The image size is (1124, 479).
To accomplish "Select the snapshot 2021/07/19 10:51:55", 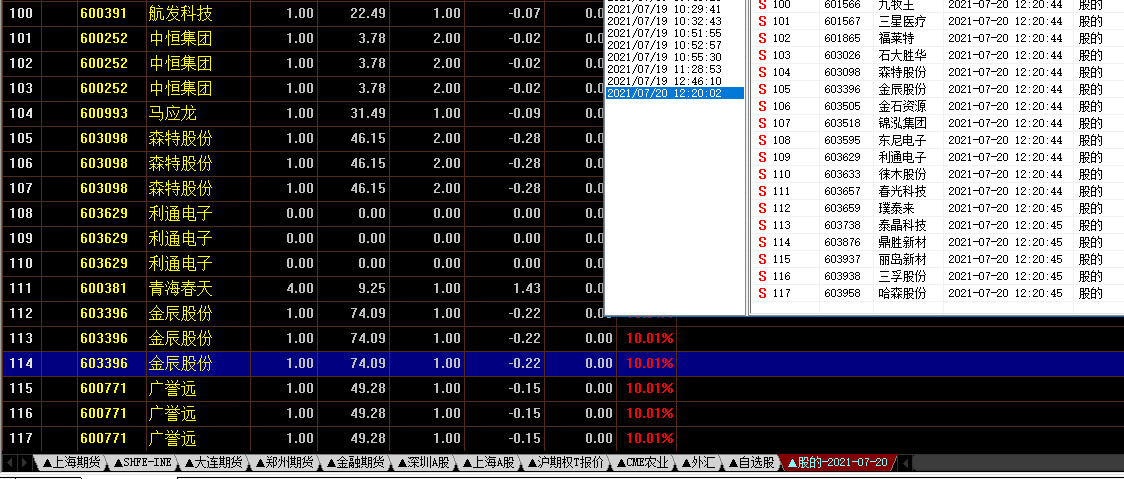I will click(664, 33).
